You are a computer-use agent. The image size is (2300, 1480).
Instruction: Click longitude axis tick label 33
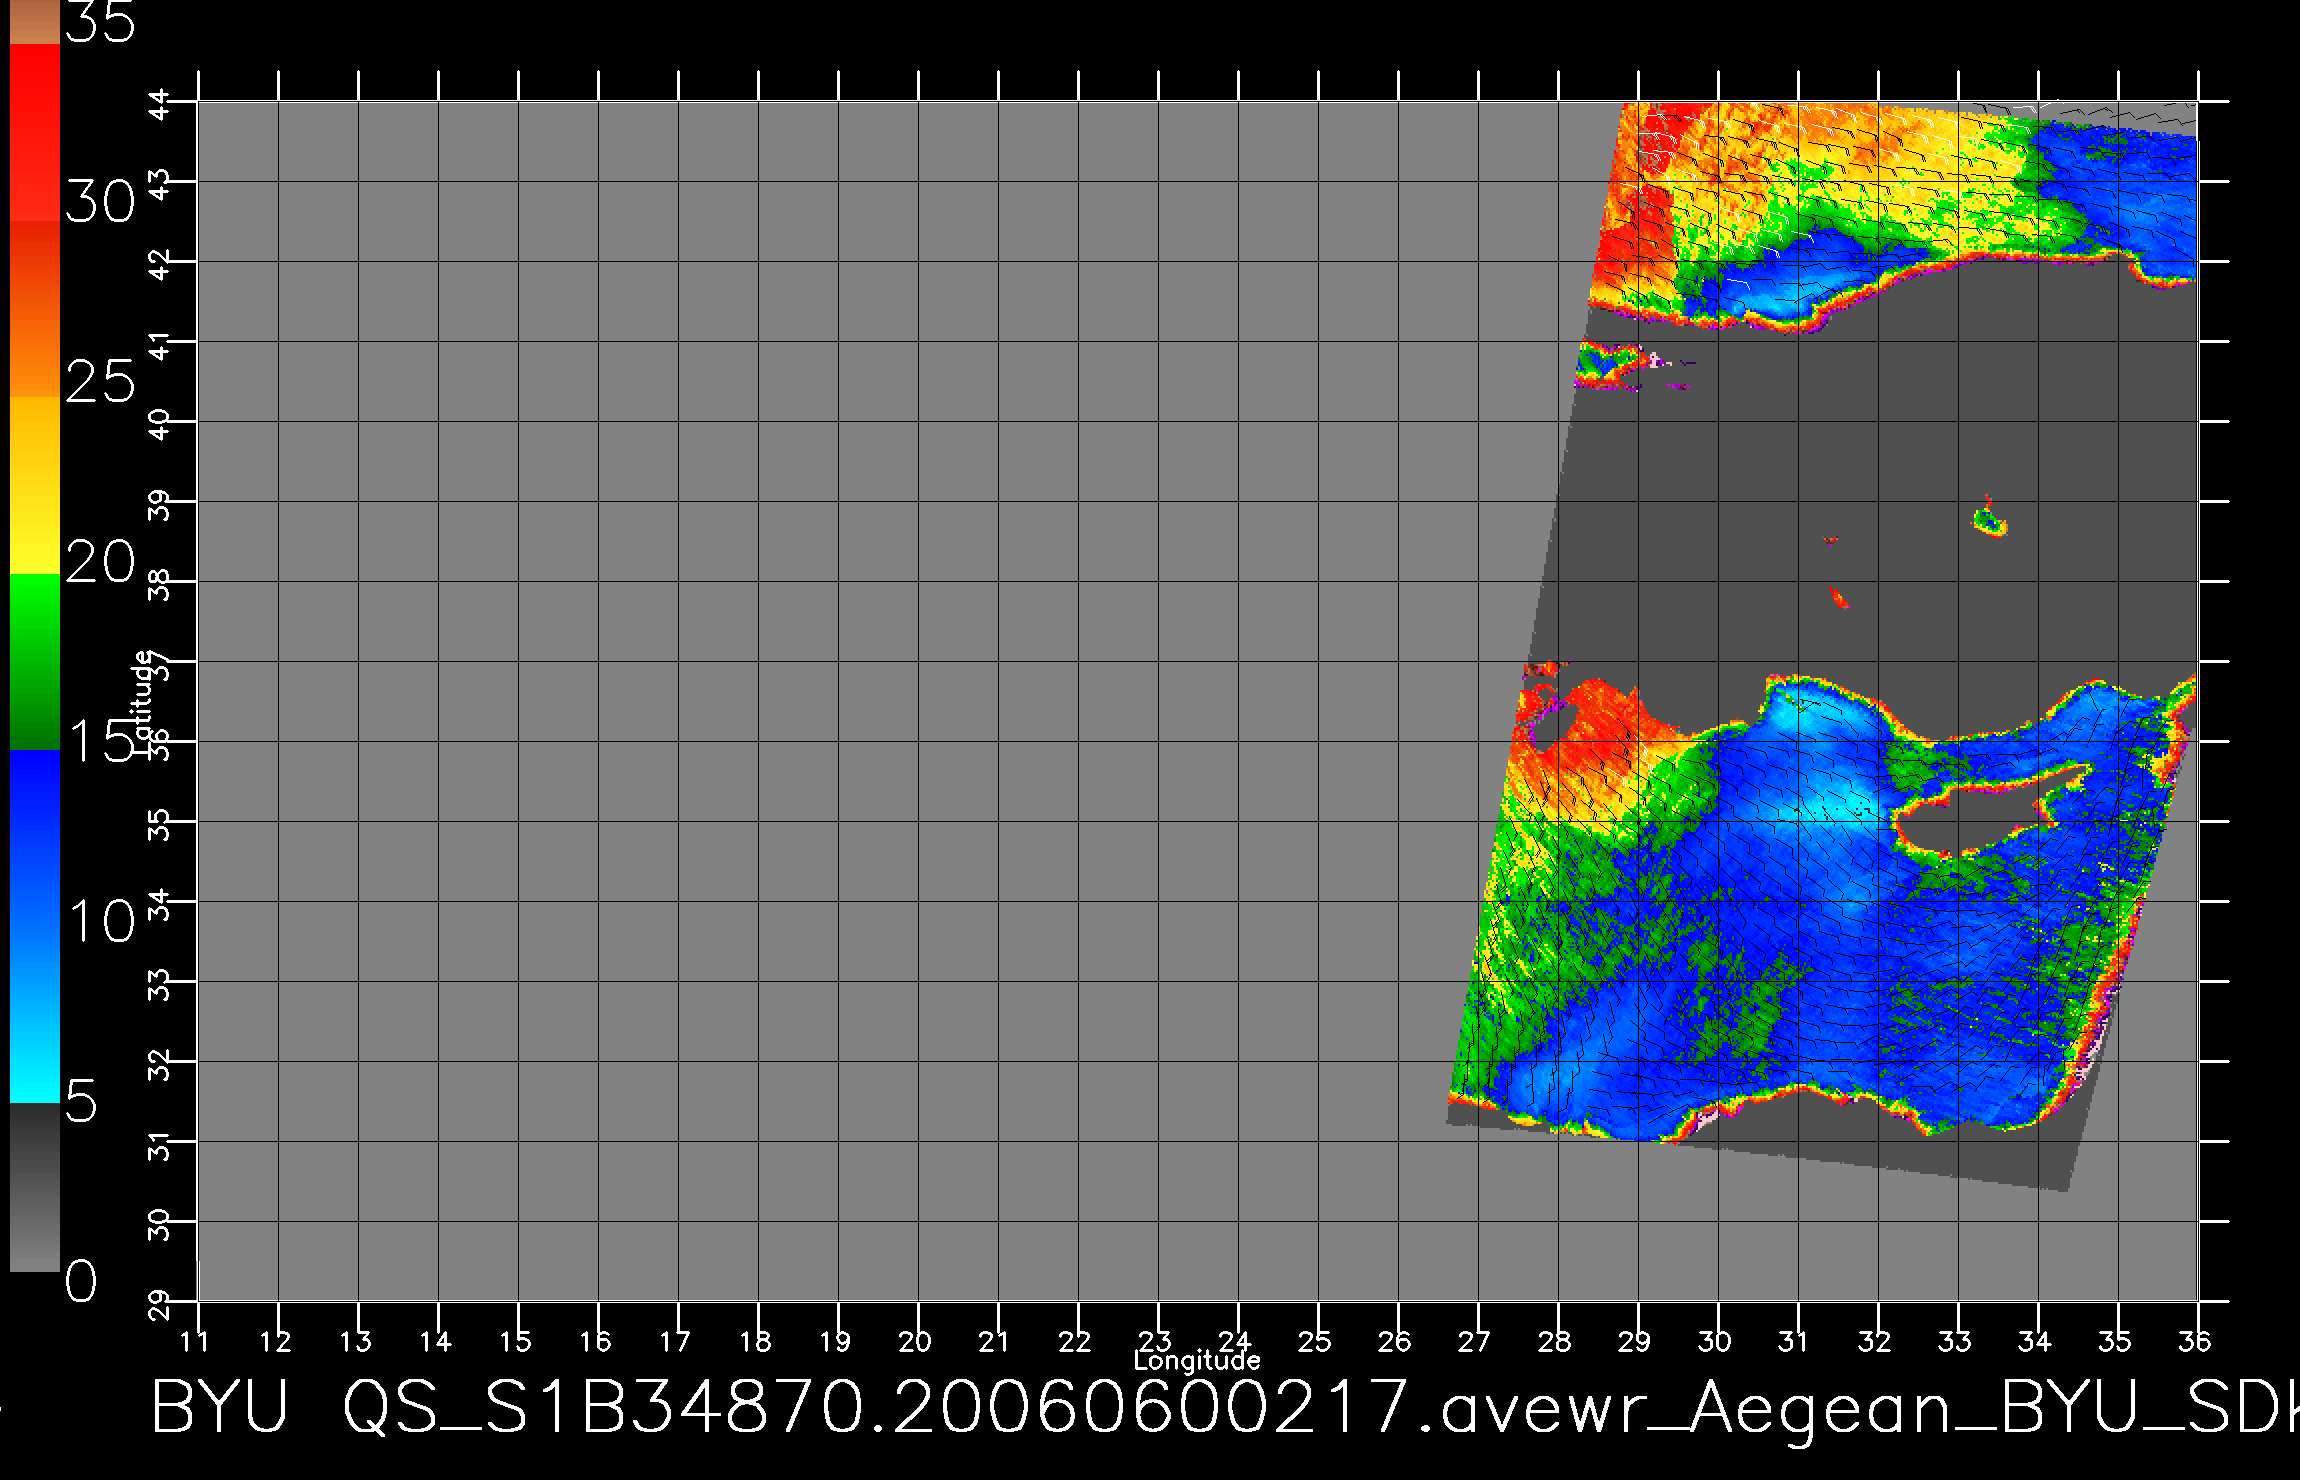(1955, 1340)
